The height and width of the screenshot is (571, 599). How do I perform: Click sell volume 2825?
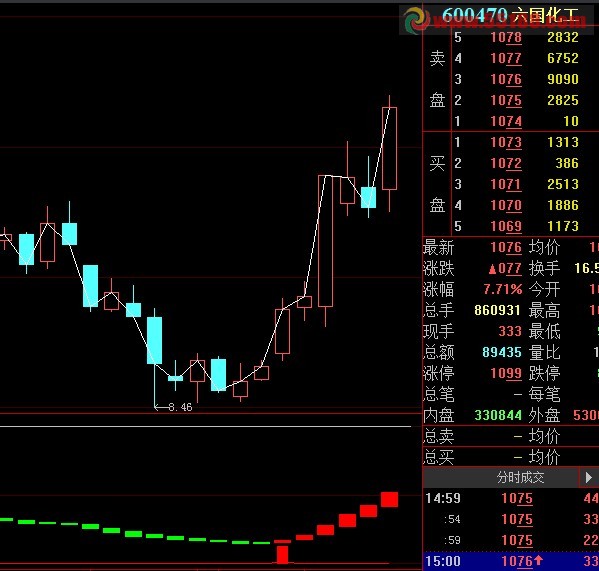click(x=563, y=100)
